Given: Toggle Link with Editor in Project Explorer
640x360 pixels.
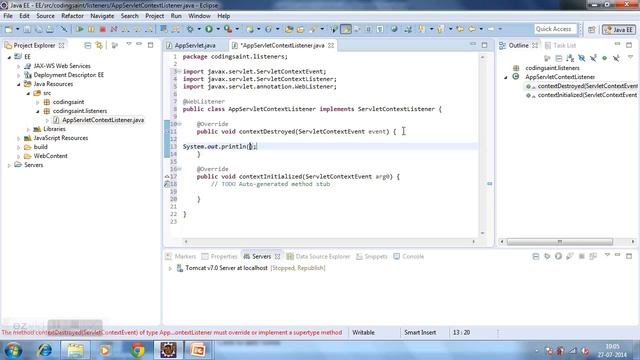Looking at the screenshot, I should tap(99, 45).
